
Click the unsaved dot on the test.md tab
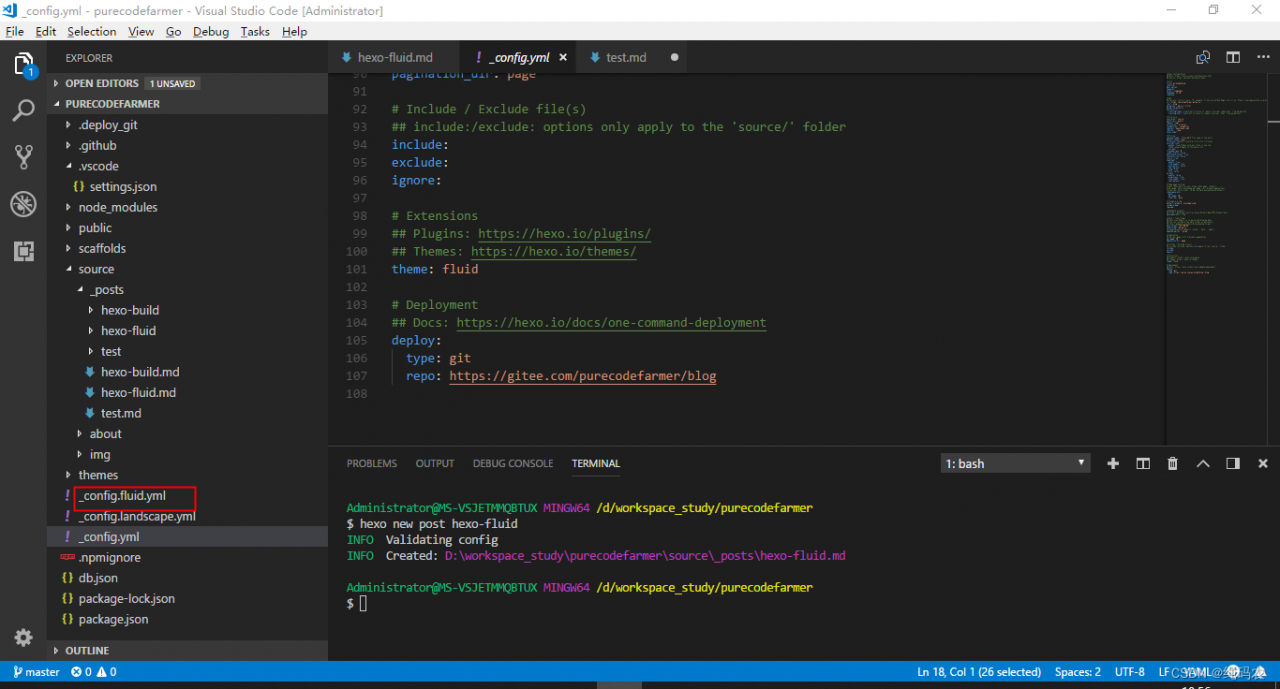point(674,57)
